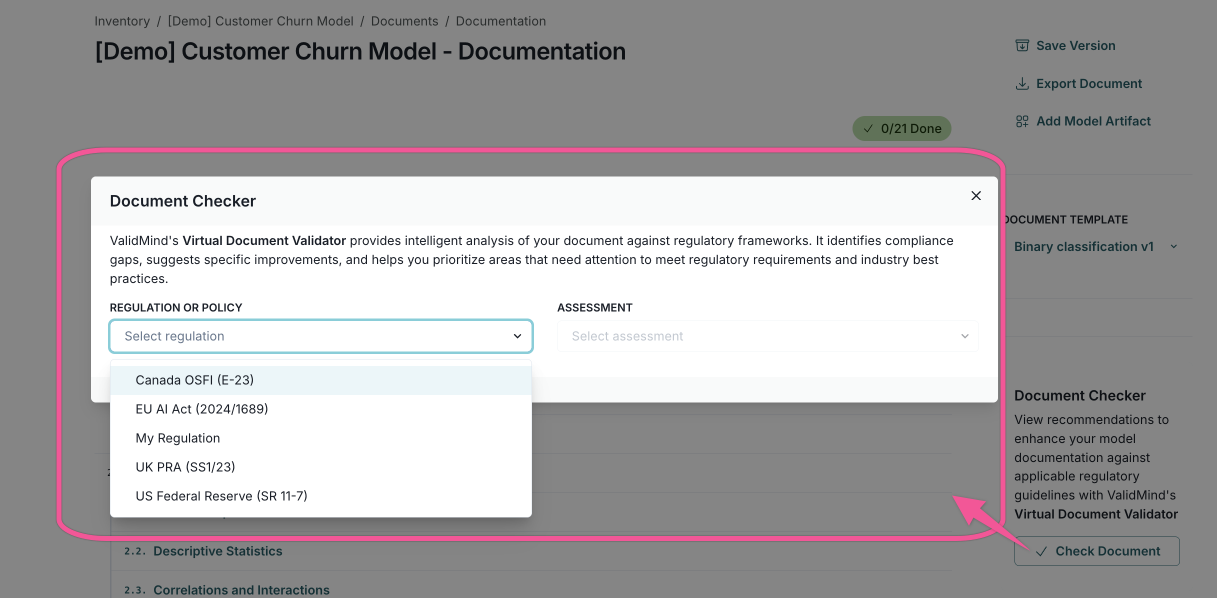
Task: Choose EU AI Act (2024/1689) option
Action: click(x=202, y=409)
